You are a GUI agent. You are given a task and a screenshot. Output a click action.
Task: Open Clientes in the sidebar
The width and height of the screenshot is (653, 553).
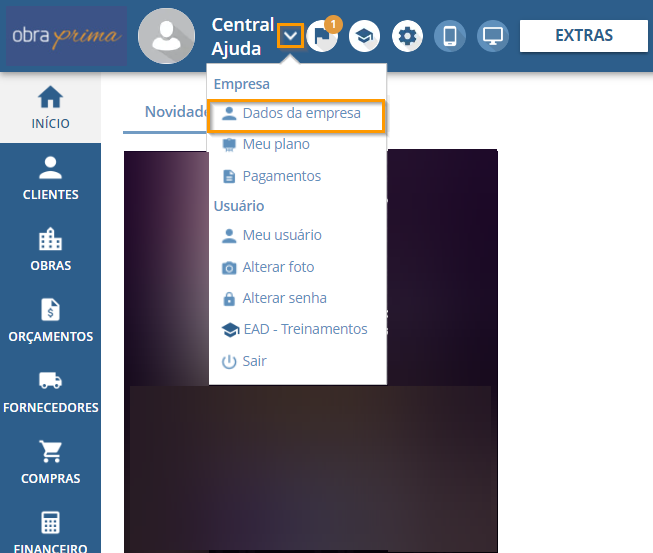point(50,179)
